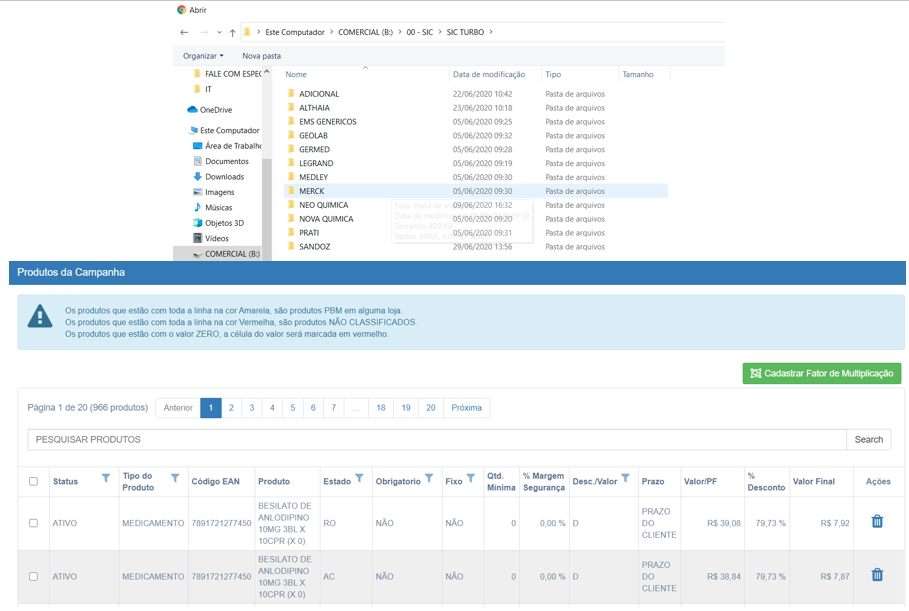Click Cadastrar Fator de Multiplicação button
Image resolution: width=909 pixels, height=611 pixels.
pos(821,373)
